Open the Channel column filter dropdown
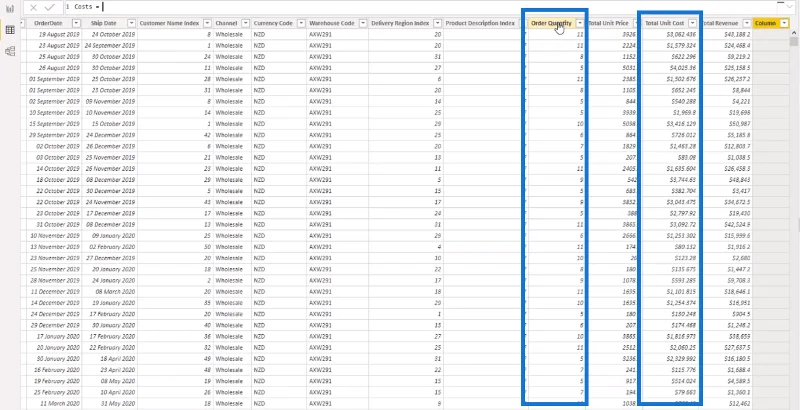 (x=245, y=23)
